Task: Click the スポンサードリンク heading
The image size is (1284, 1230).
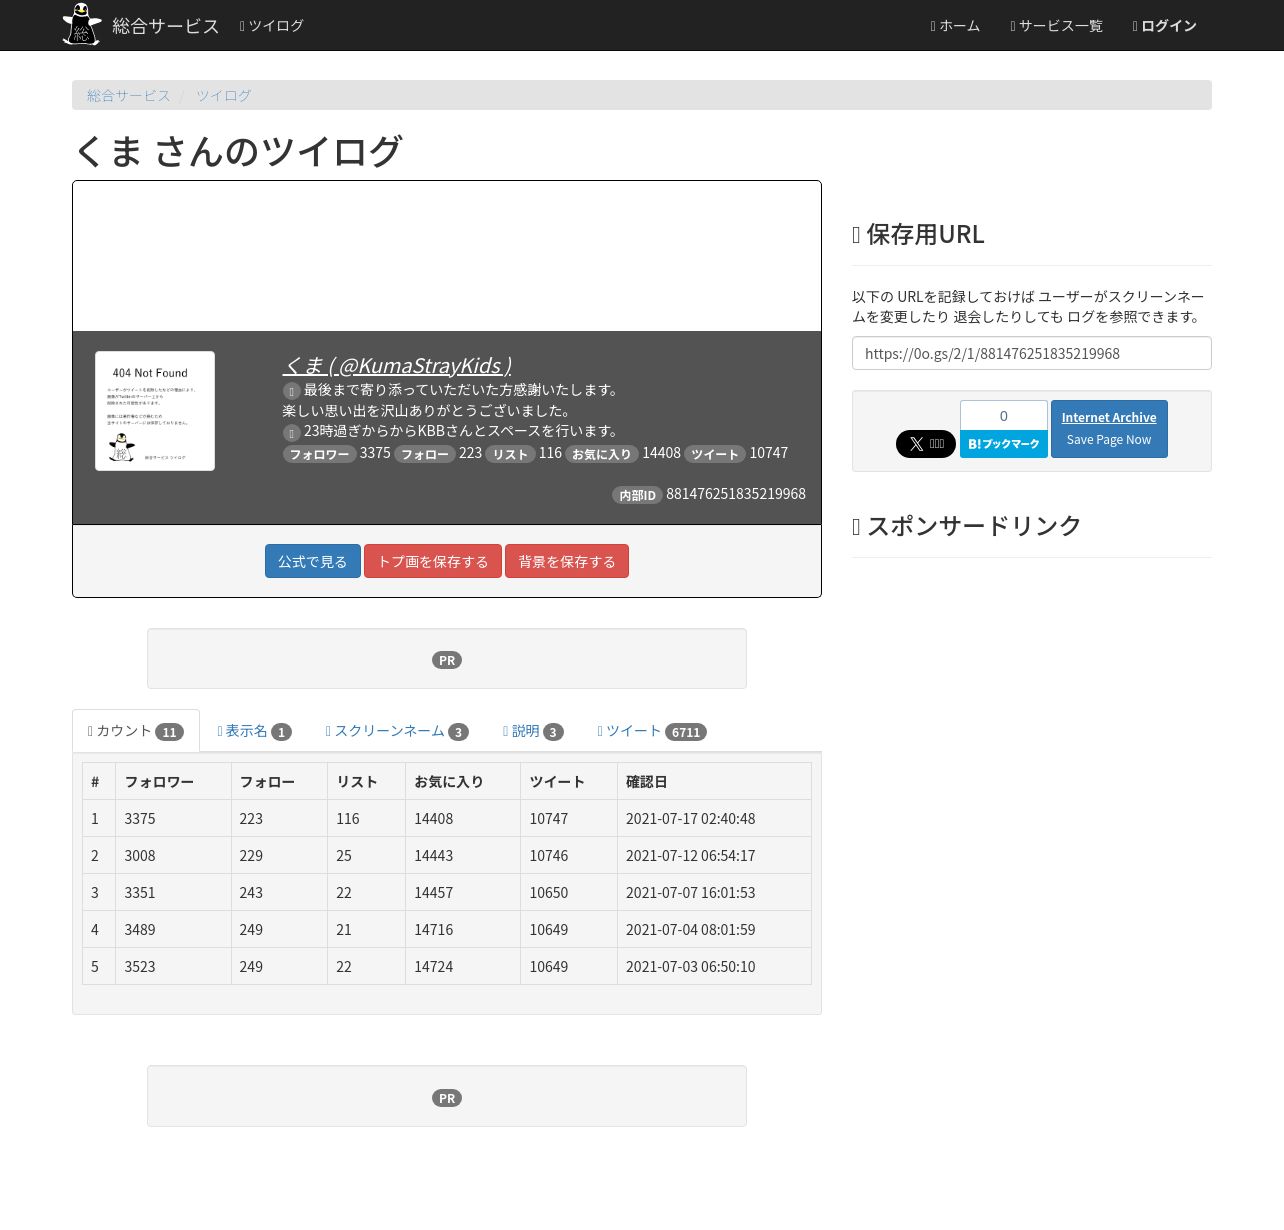Action: click(966, 526)
